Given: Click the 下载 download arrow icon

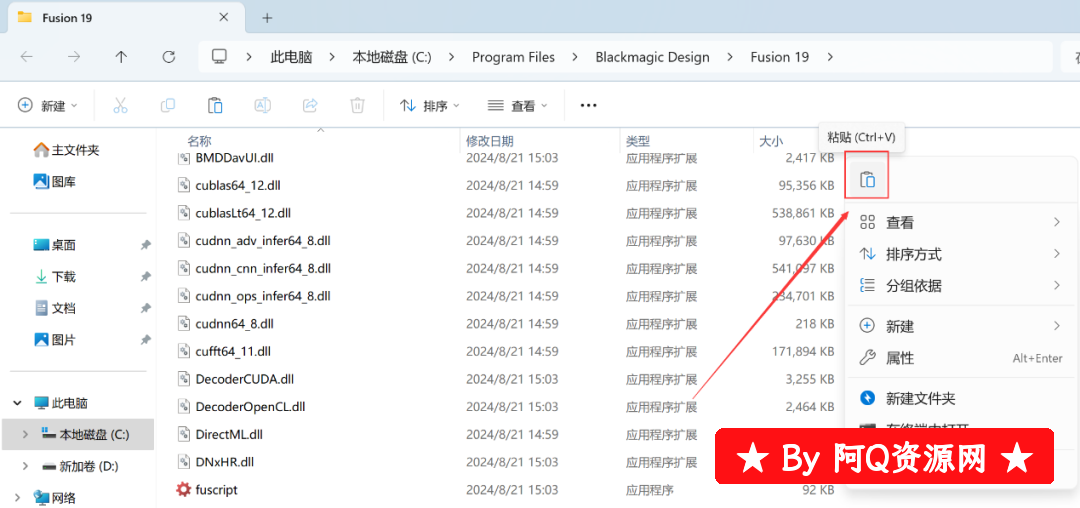Looking at the screenshot, I should [41, 277].
